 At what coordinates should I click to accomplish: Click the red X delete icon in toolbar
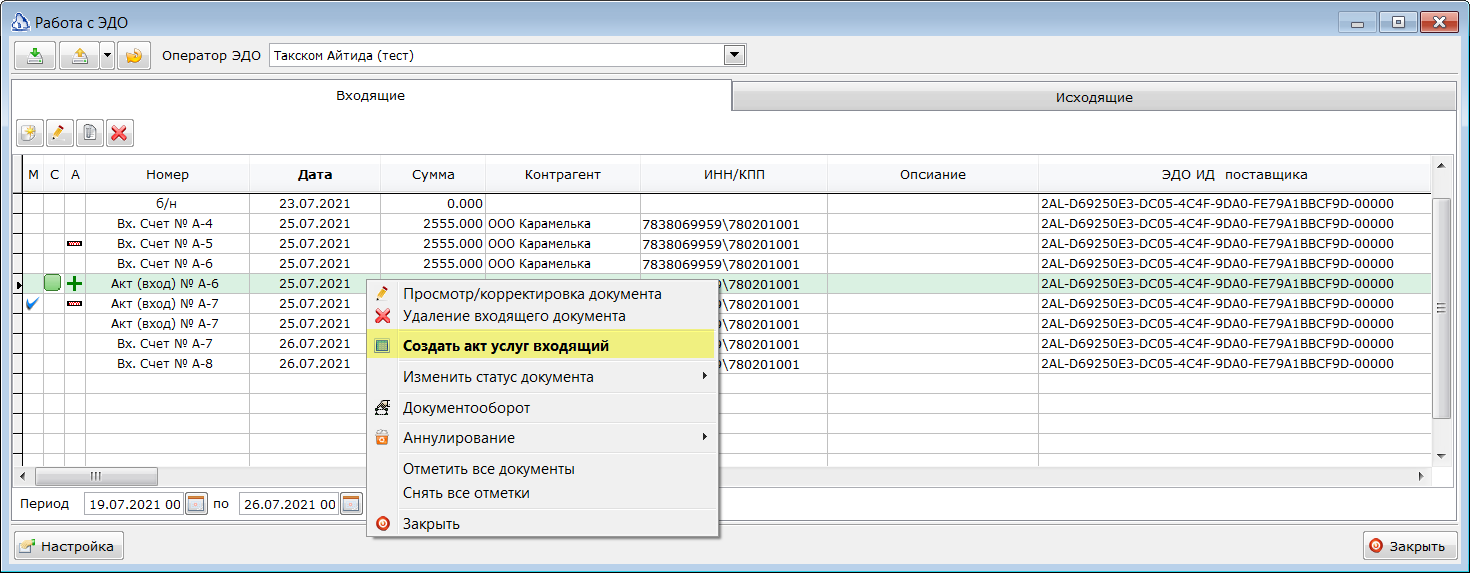(x=120, y=132)
